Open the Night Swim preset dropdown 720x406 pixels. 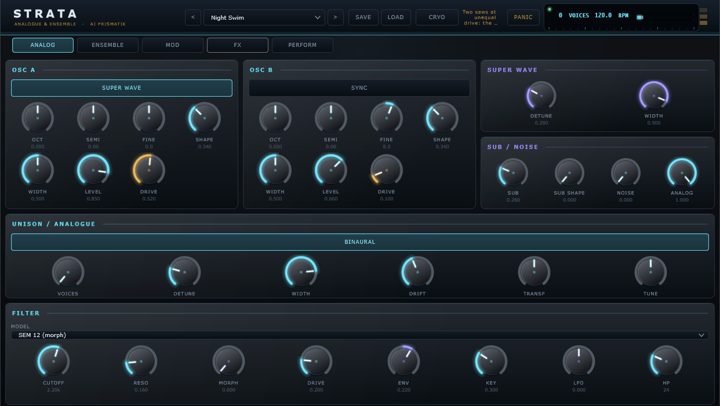[x=264, y=17]
